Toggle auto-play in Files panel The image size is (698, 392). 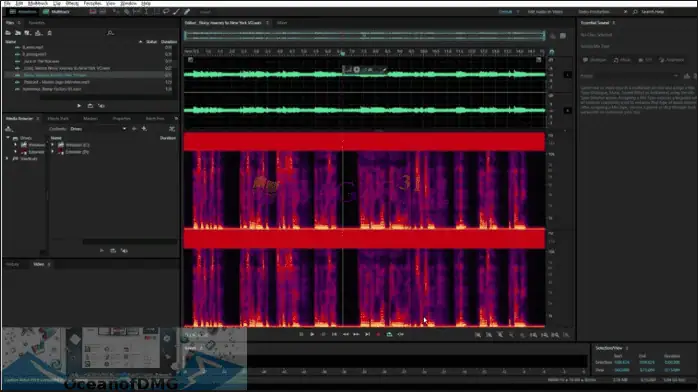click(101, 106)
